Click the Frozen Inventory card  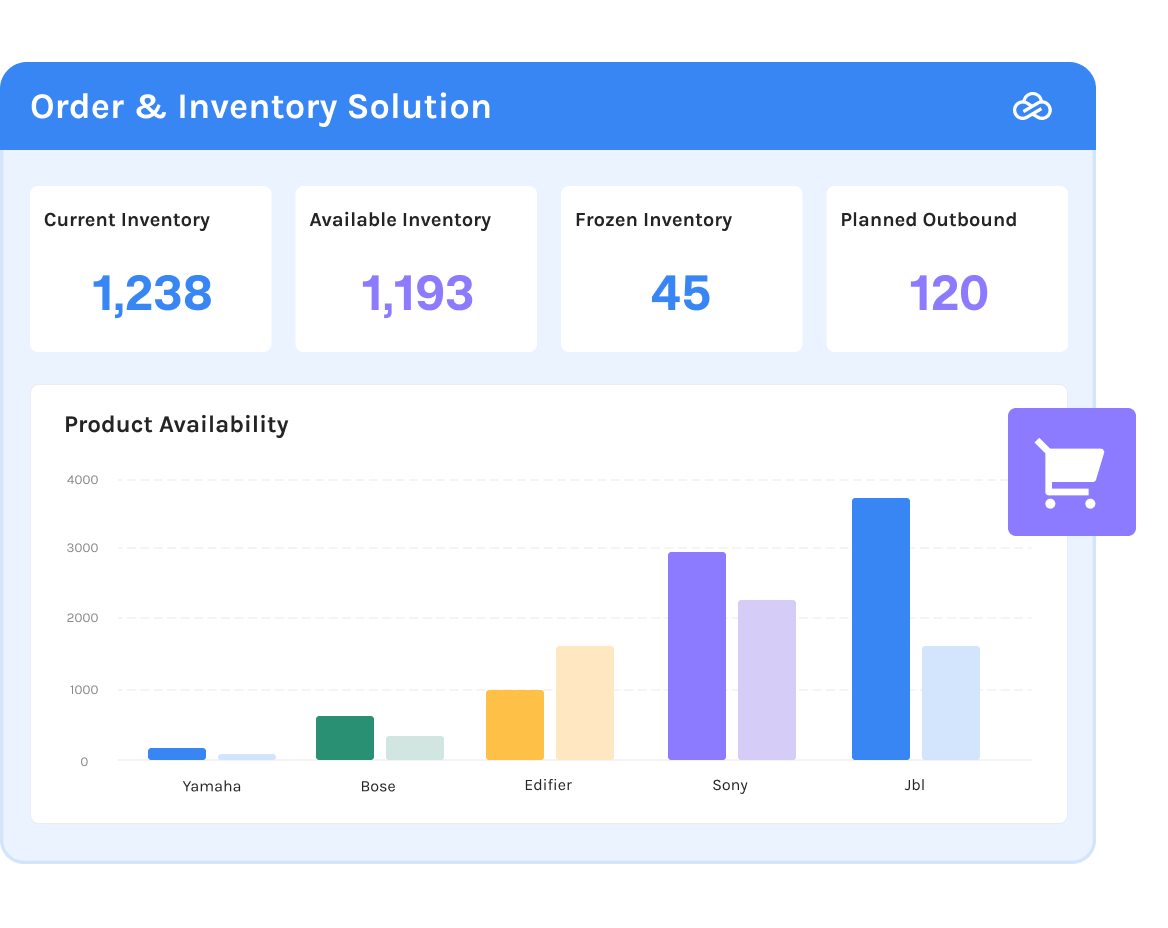coord(681,268)
